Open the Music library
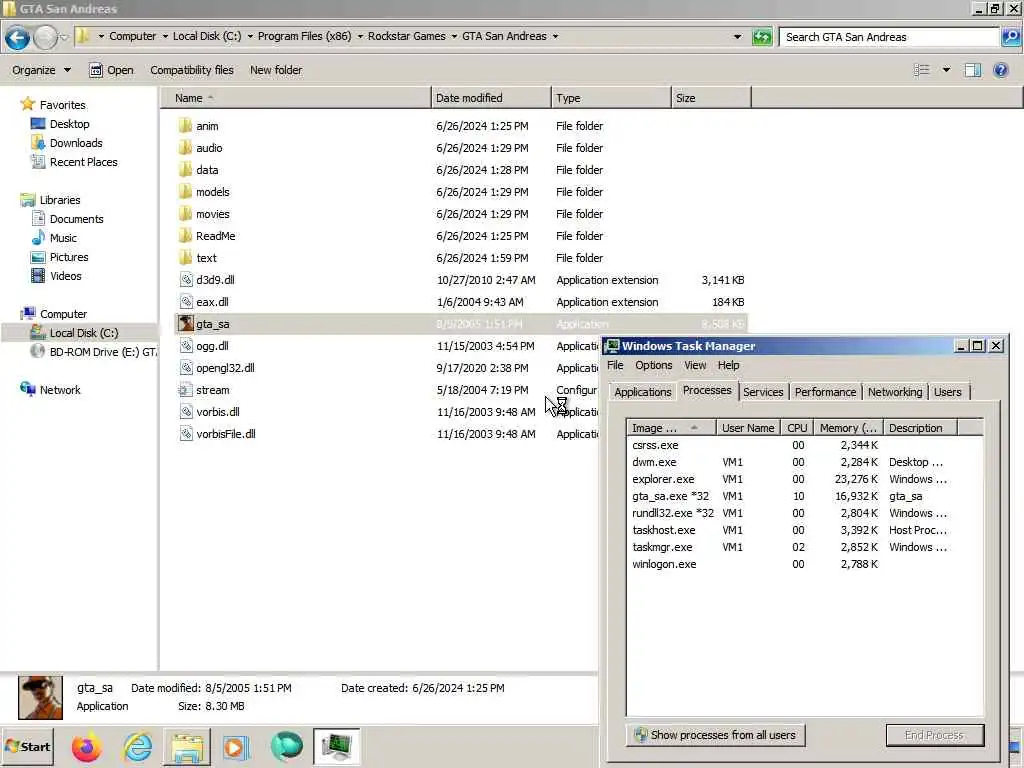 click(54, 238)
